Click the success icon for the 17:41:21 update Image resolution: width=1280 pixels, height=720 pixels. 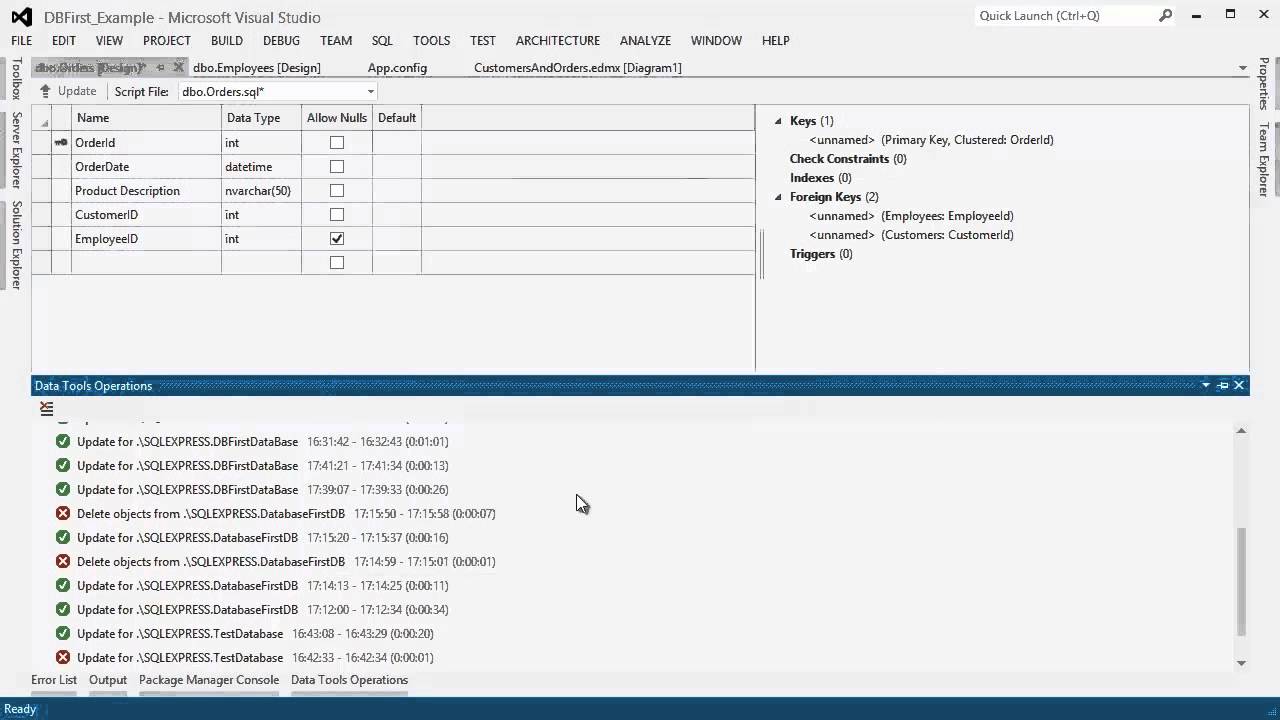(x=63, y=465)
